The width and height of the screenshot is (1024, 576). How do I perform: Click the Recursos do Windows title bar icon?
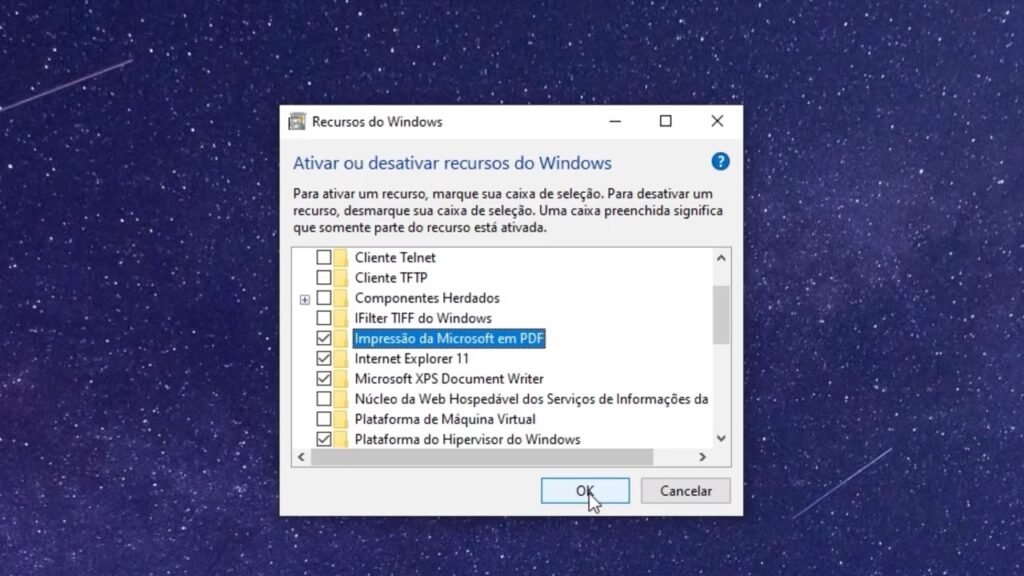tap(297, 121)
